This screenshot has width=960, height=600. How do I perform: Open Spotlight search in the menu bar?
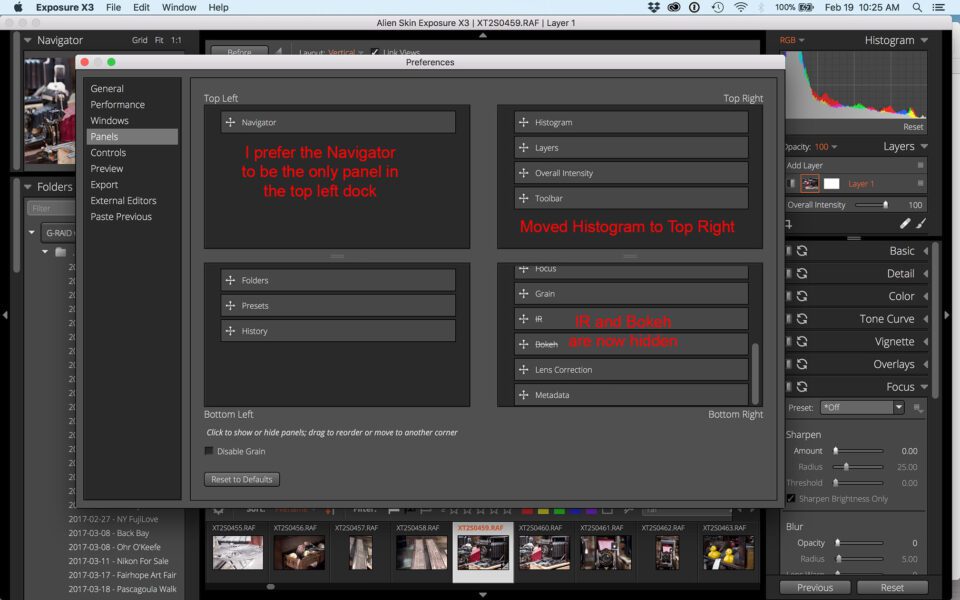(x=917, y=7)
